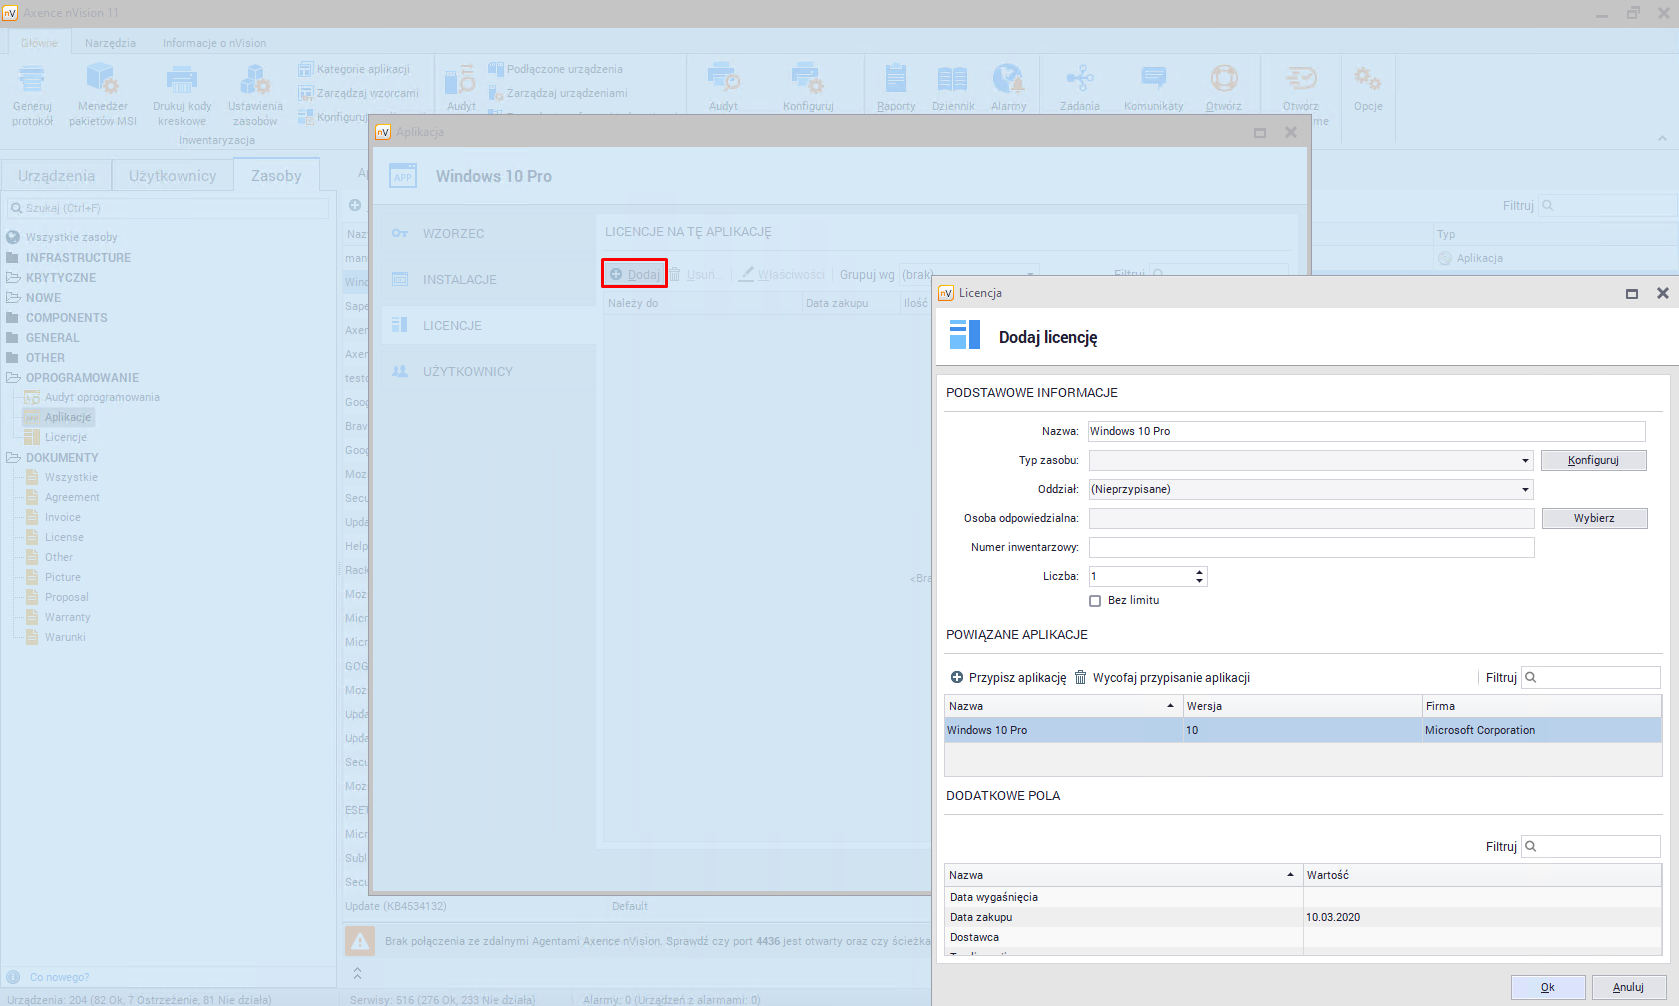Increase Liczba value with up arrow
This screenshot has height=1006, width=1679.
(1199, 572)
